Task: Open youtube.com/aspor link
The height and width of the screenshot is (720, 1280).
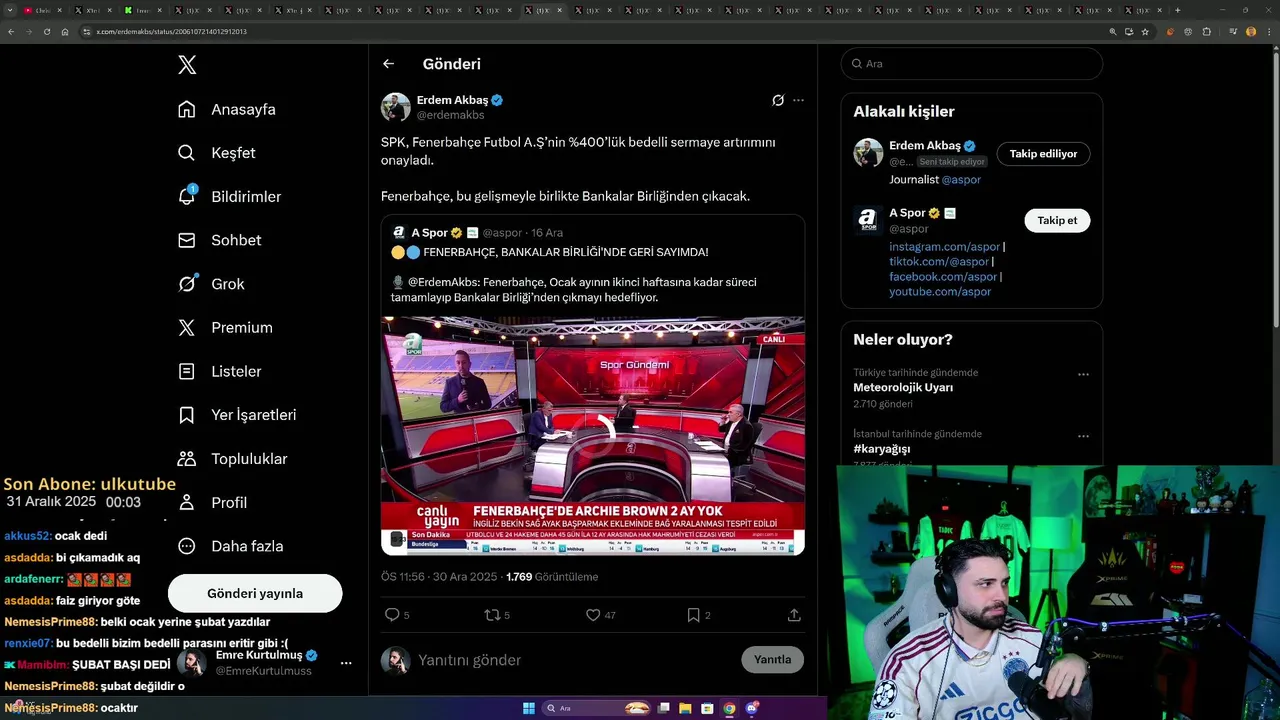Action: (940, 292)
